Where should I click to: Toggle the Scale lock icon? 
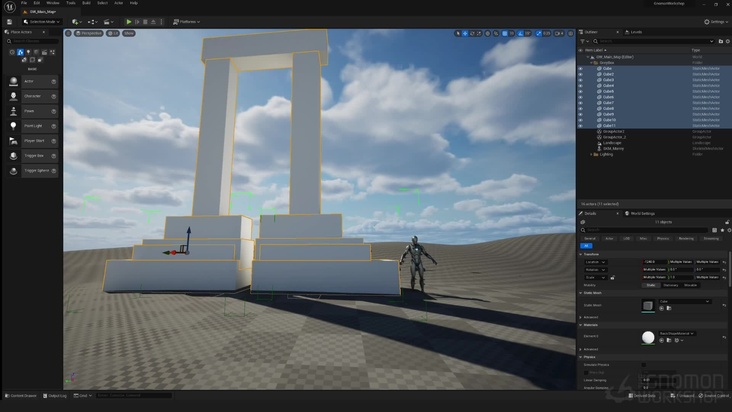click(612, 278)
